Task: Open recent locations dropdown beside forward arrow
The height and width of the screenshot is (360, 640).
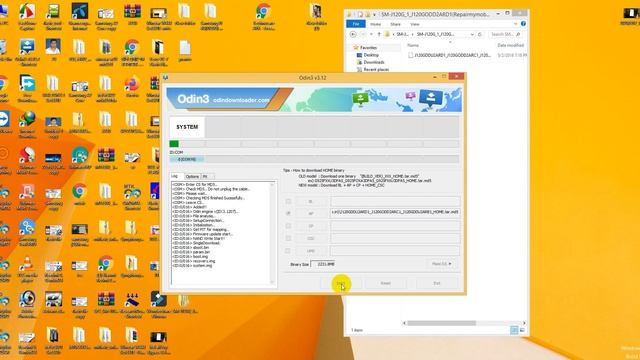Action: point(371,34)
